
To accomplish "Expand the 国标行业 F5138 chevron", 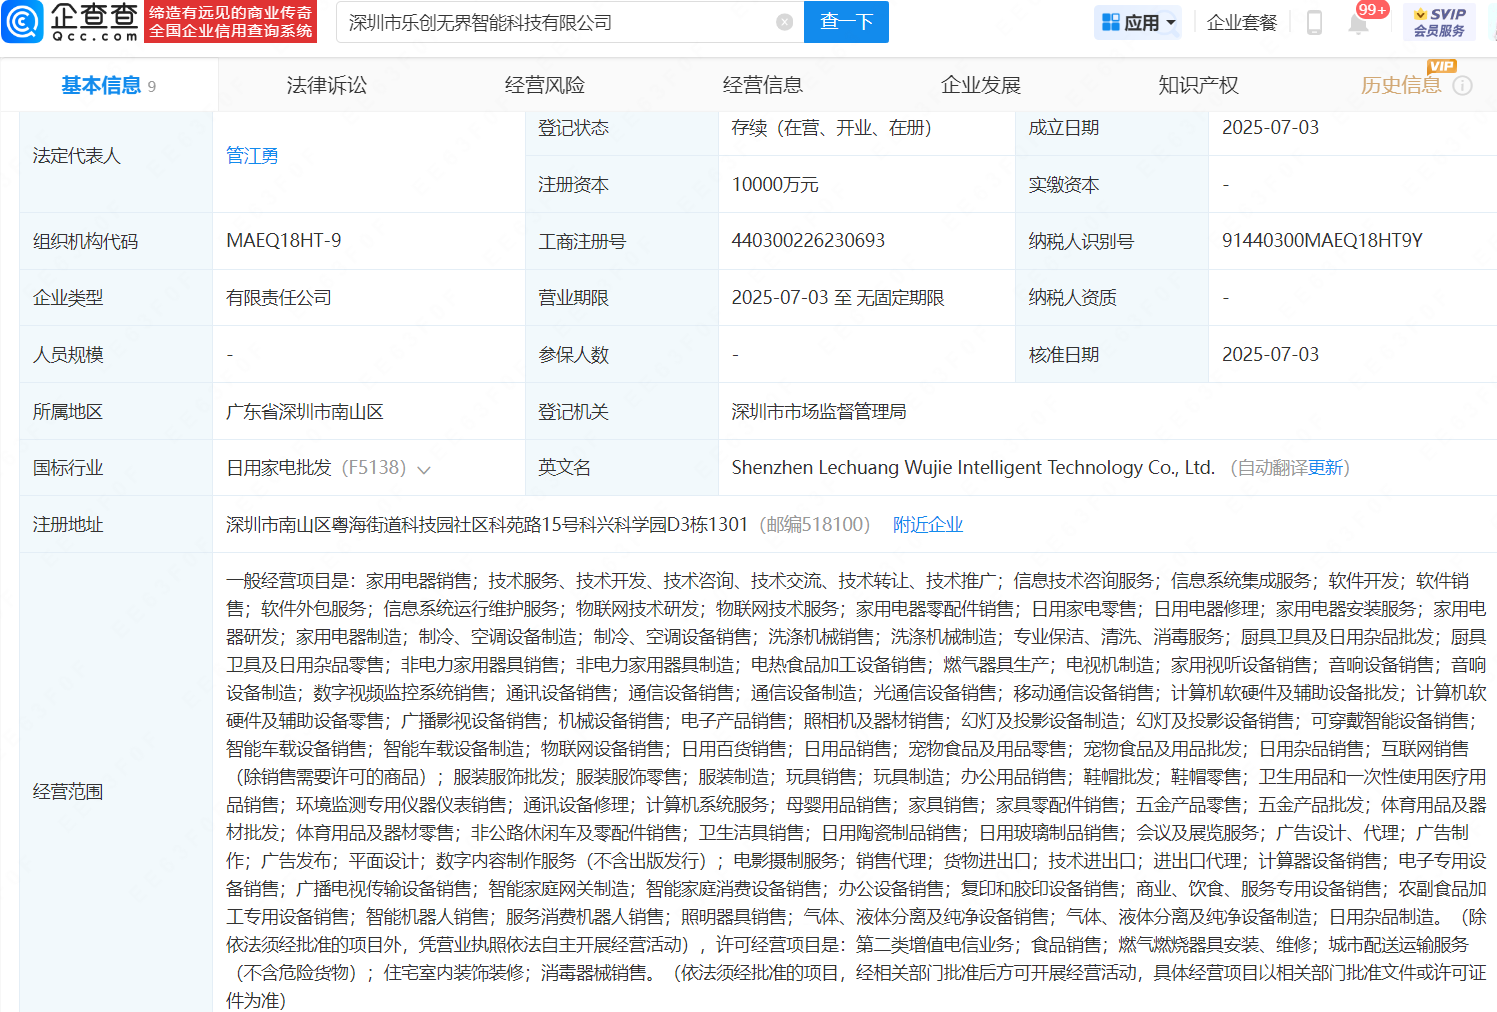I will point(424,469).
